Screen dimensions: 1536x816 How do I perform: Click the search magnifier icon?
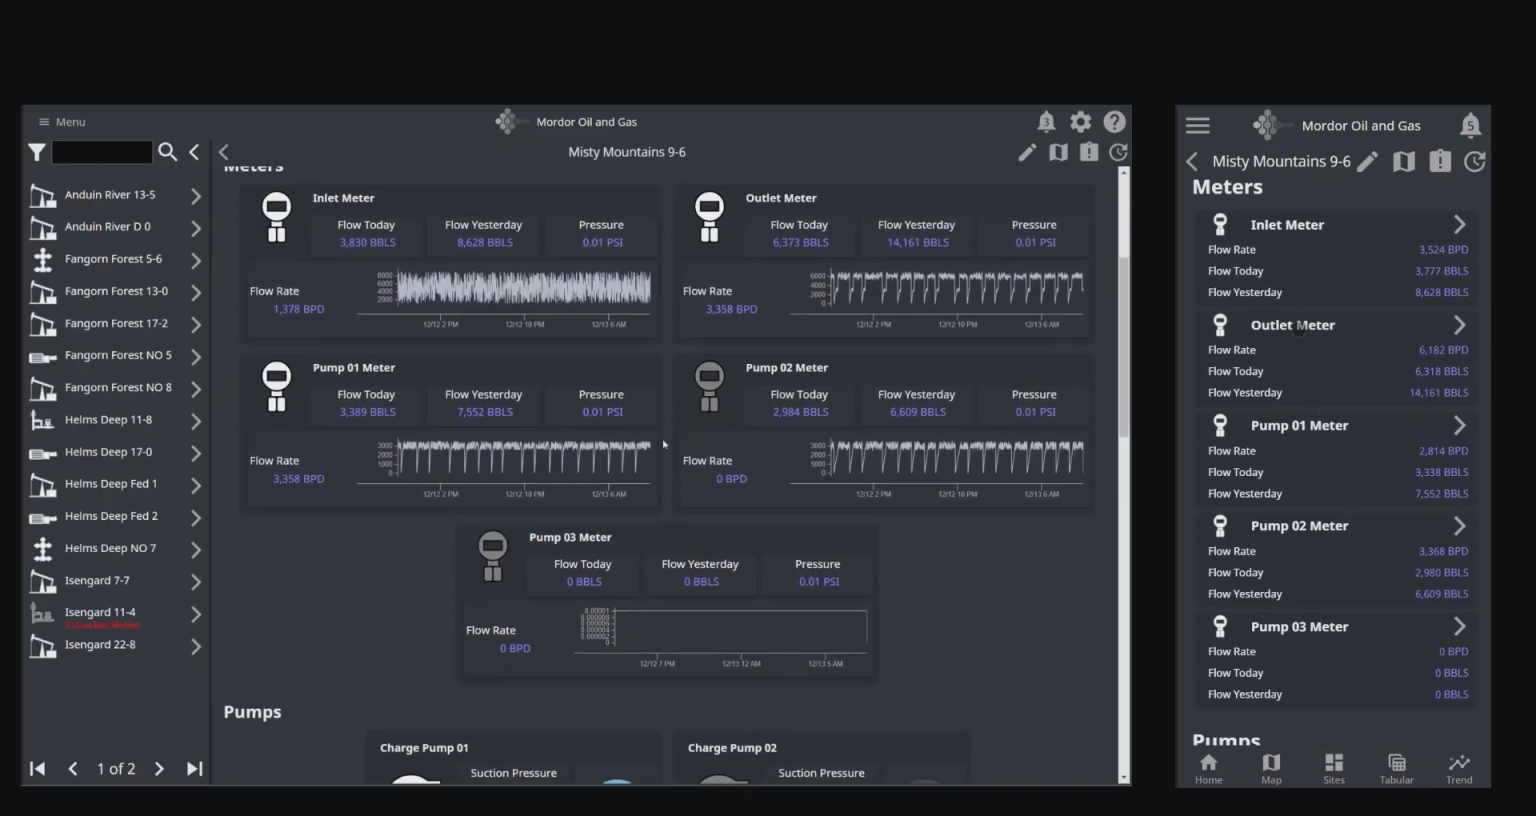coord(168,152)
